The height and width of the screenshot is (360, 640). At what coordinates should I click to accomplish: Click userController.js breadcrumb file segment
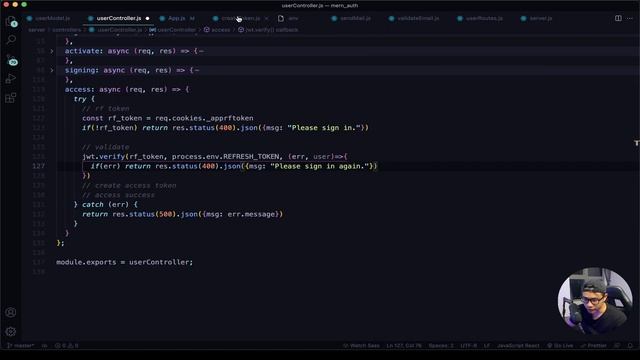point(116,30)
